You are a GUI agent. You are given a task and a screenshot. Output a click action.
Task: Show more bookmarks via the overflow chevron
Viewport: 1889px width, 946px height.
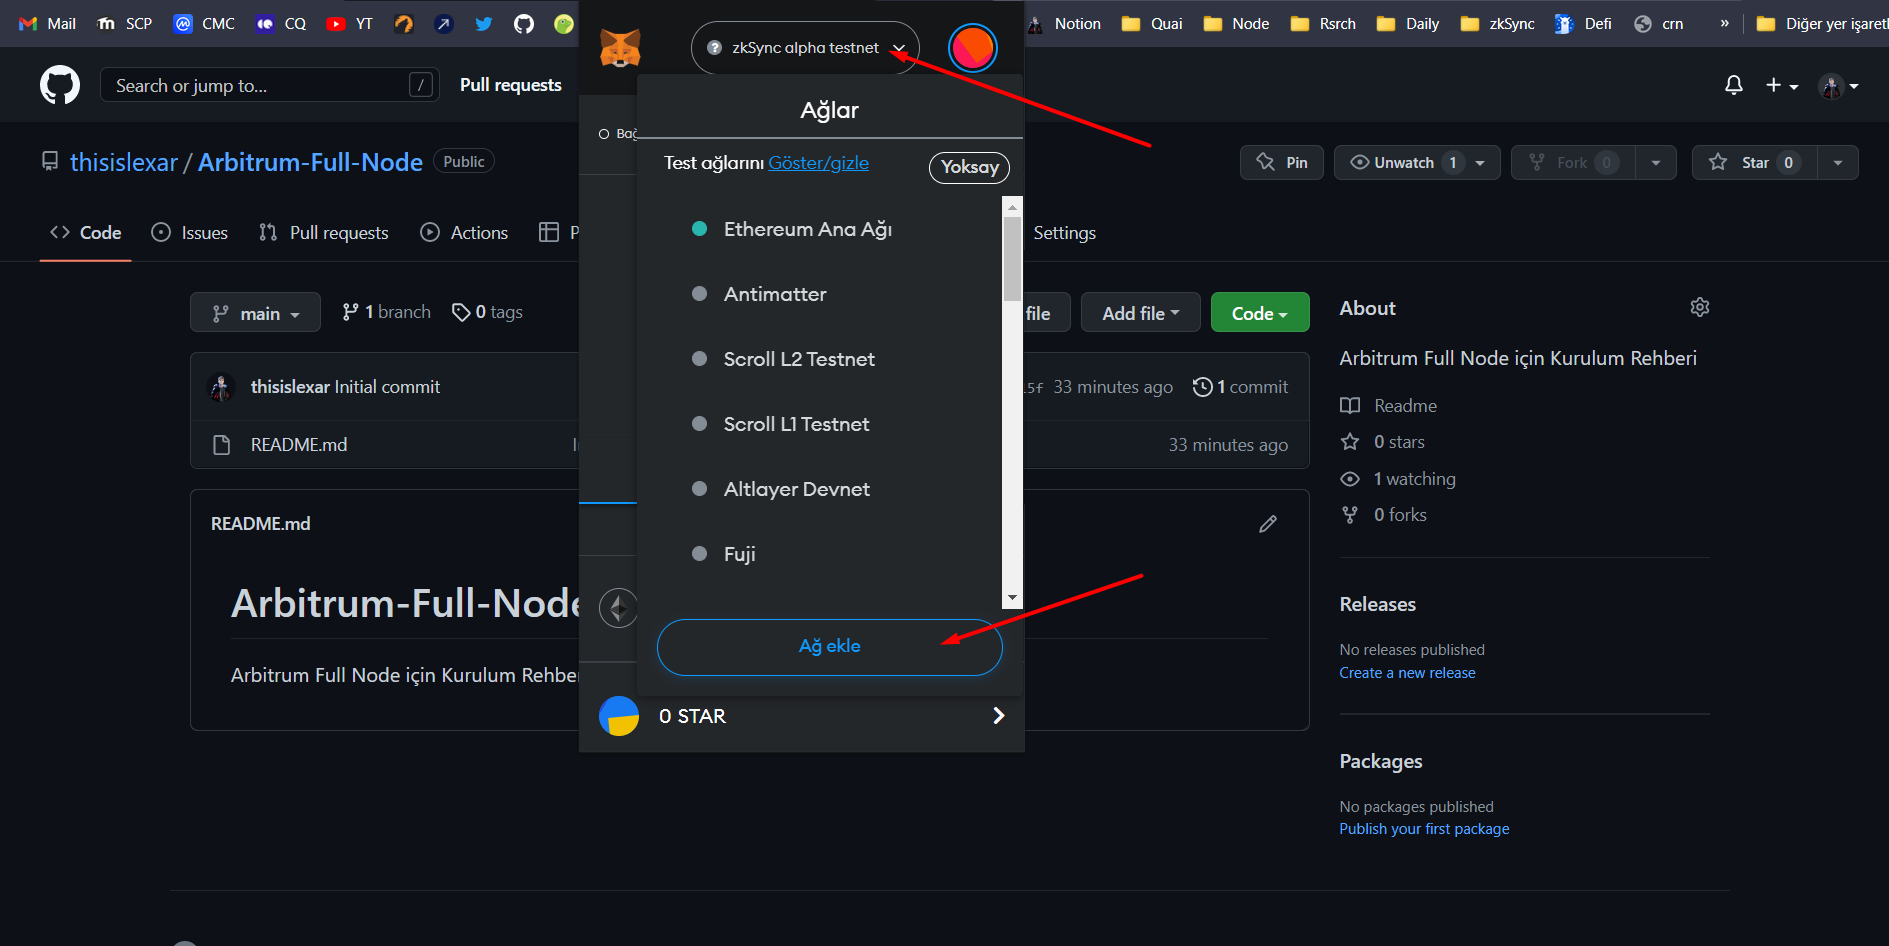[x=1724, y=23]
